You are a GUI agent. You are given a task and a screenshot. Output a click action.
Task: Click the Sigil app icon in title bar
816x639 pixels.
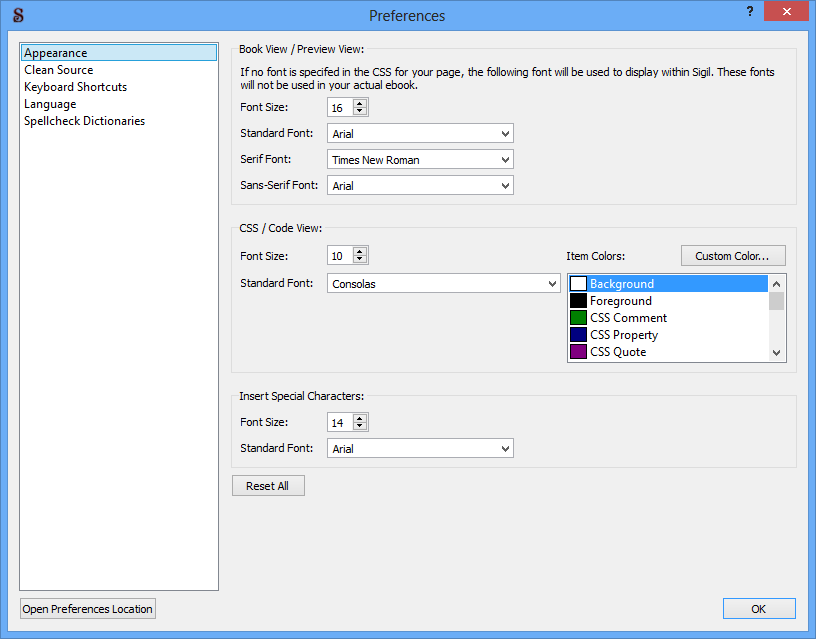pyautogui.click(x=17, y=15)
